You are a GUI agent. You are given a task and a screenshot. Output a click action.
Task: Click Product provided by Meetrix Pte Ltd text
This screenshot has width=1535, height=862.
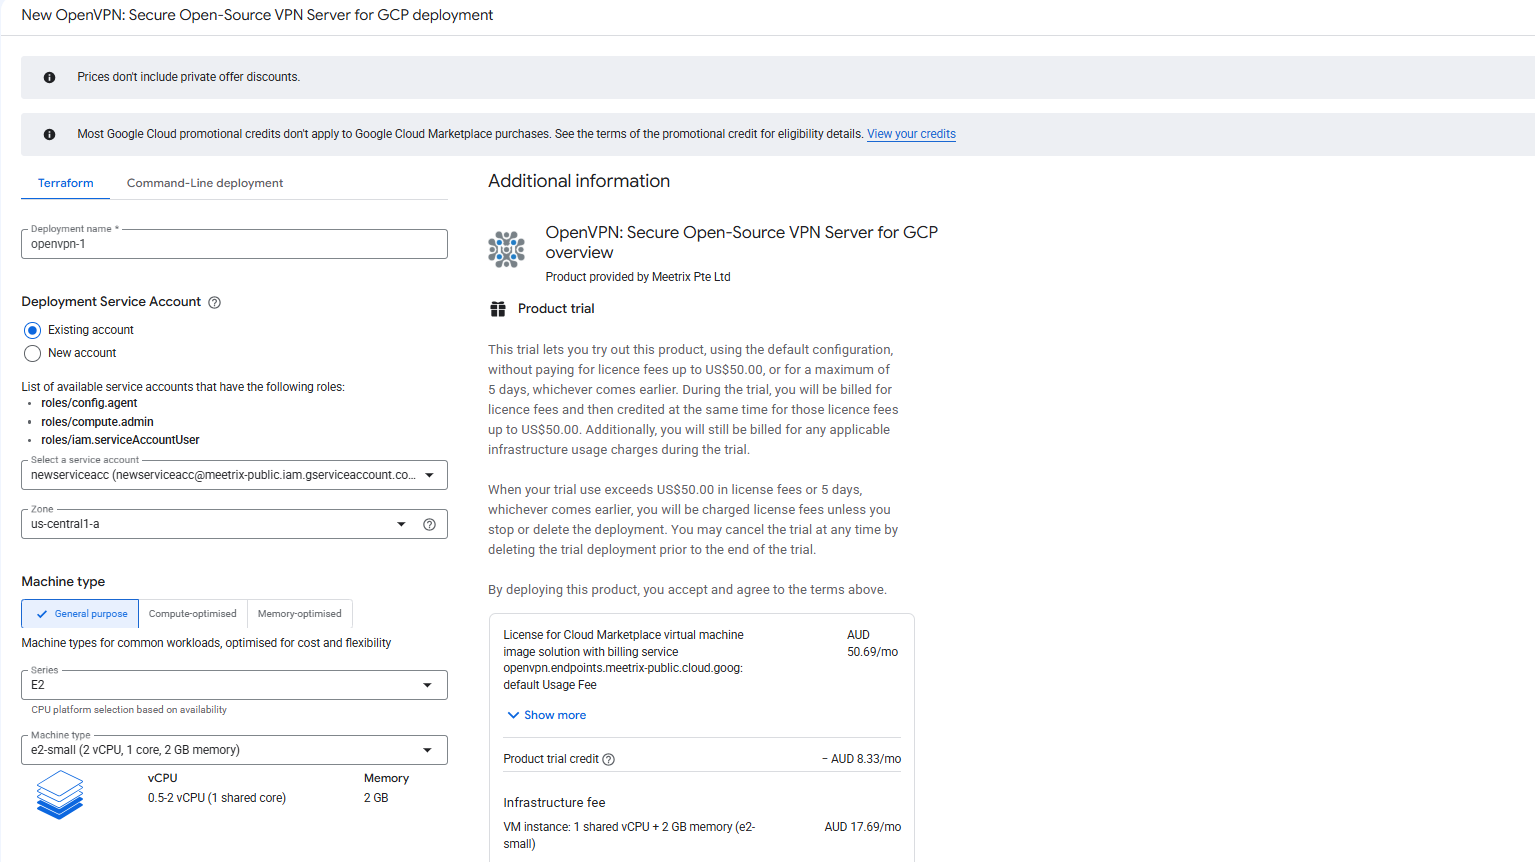point(638,277)
